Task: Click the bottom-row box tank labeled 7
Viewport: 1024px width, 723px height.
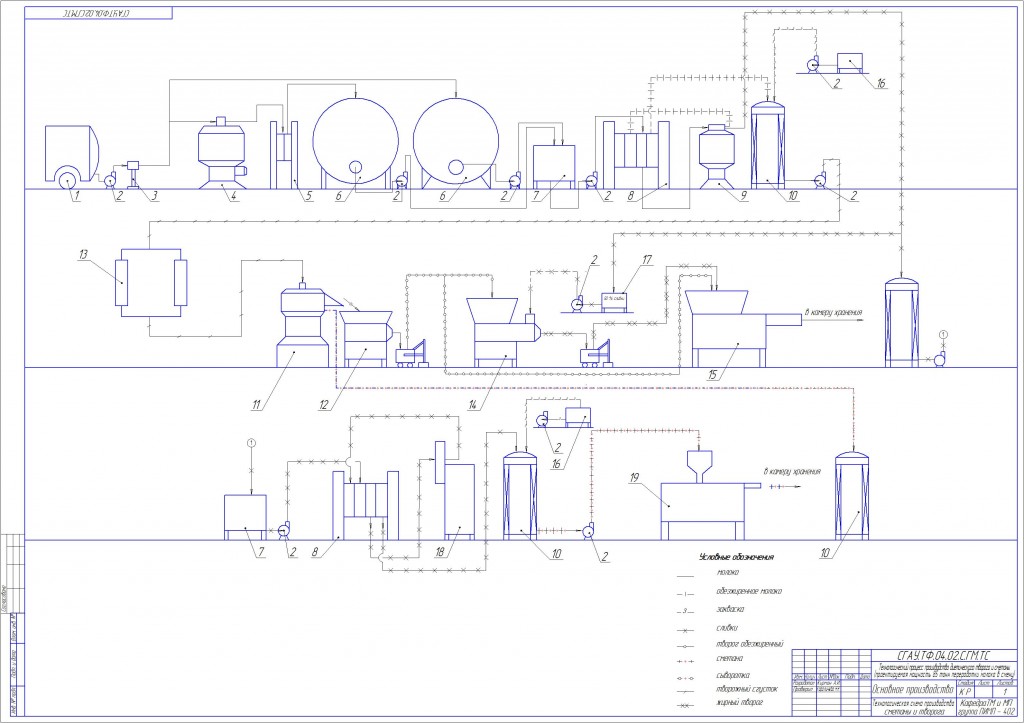Action: point(246,517)
